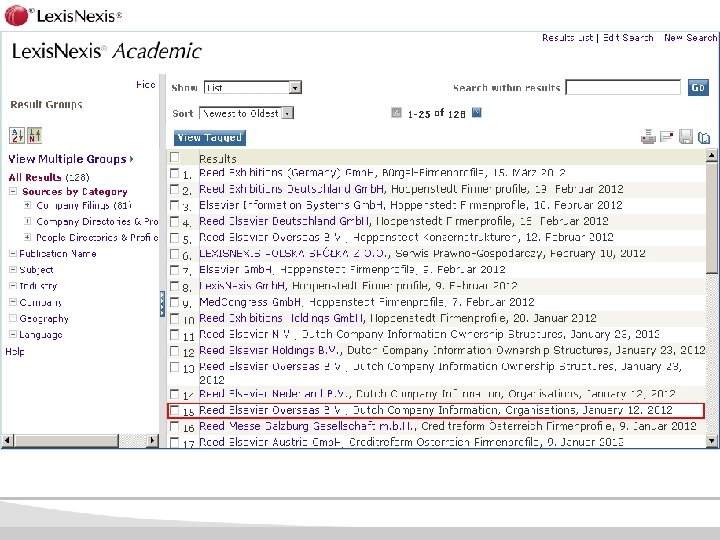Tick checkbox for result 8 LexisNexis GmbH

pyautogui.click(x=174, y=286)
